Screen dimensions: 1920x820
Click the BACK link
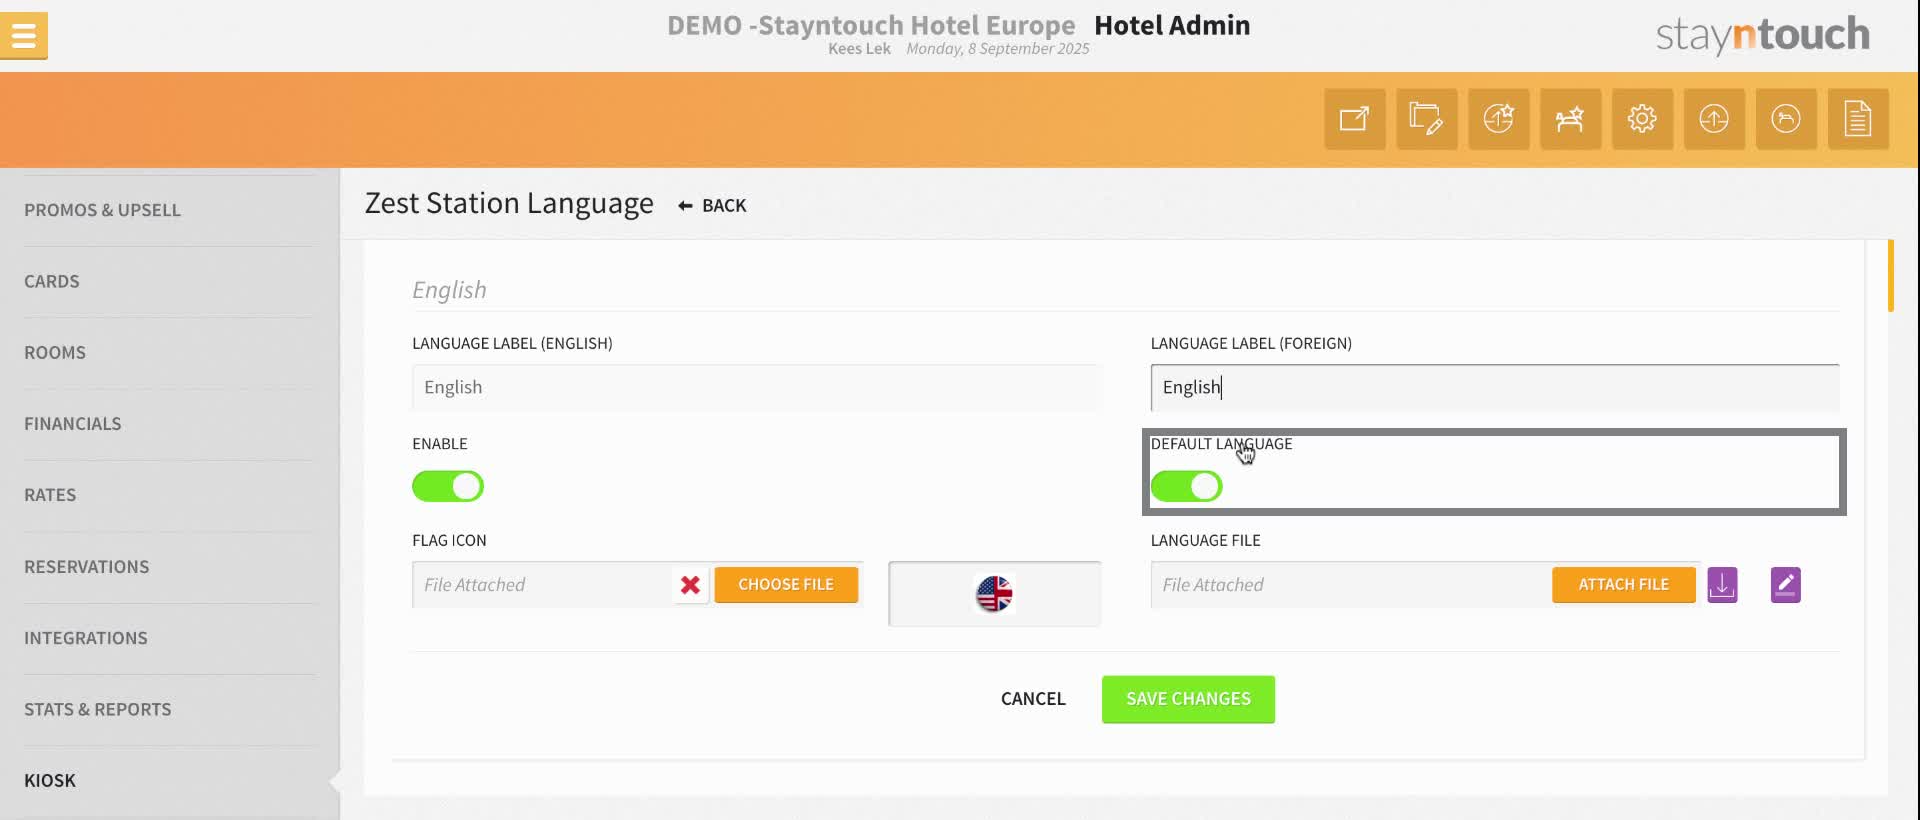[x=724, y=206]
